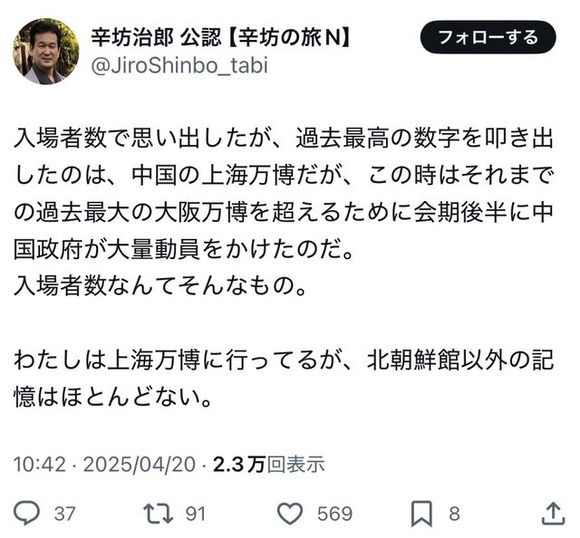Open the @JiroShinbo_tabi handle link

click(x=179, y=65)
